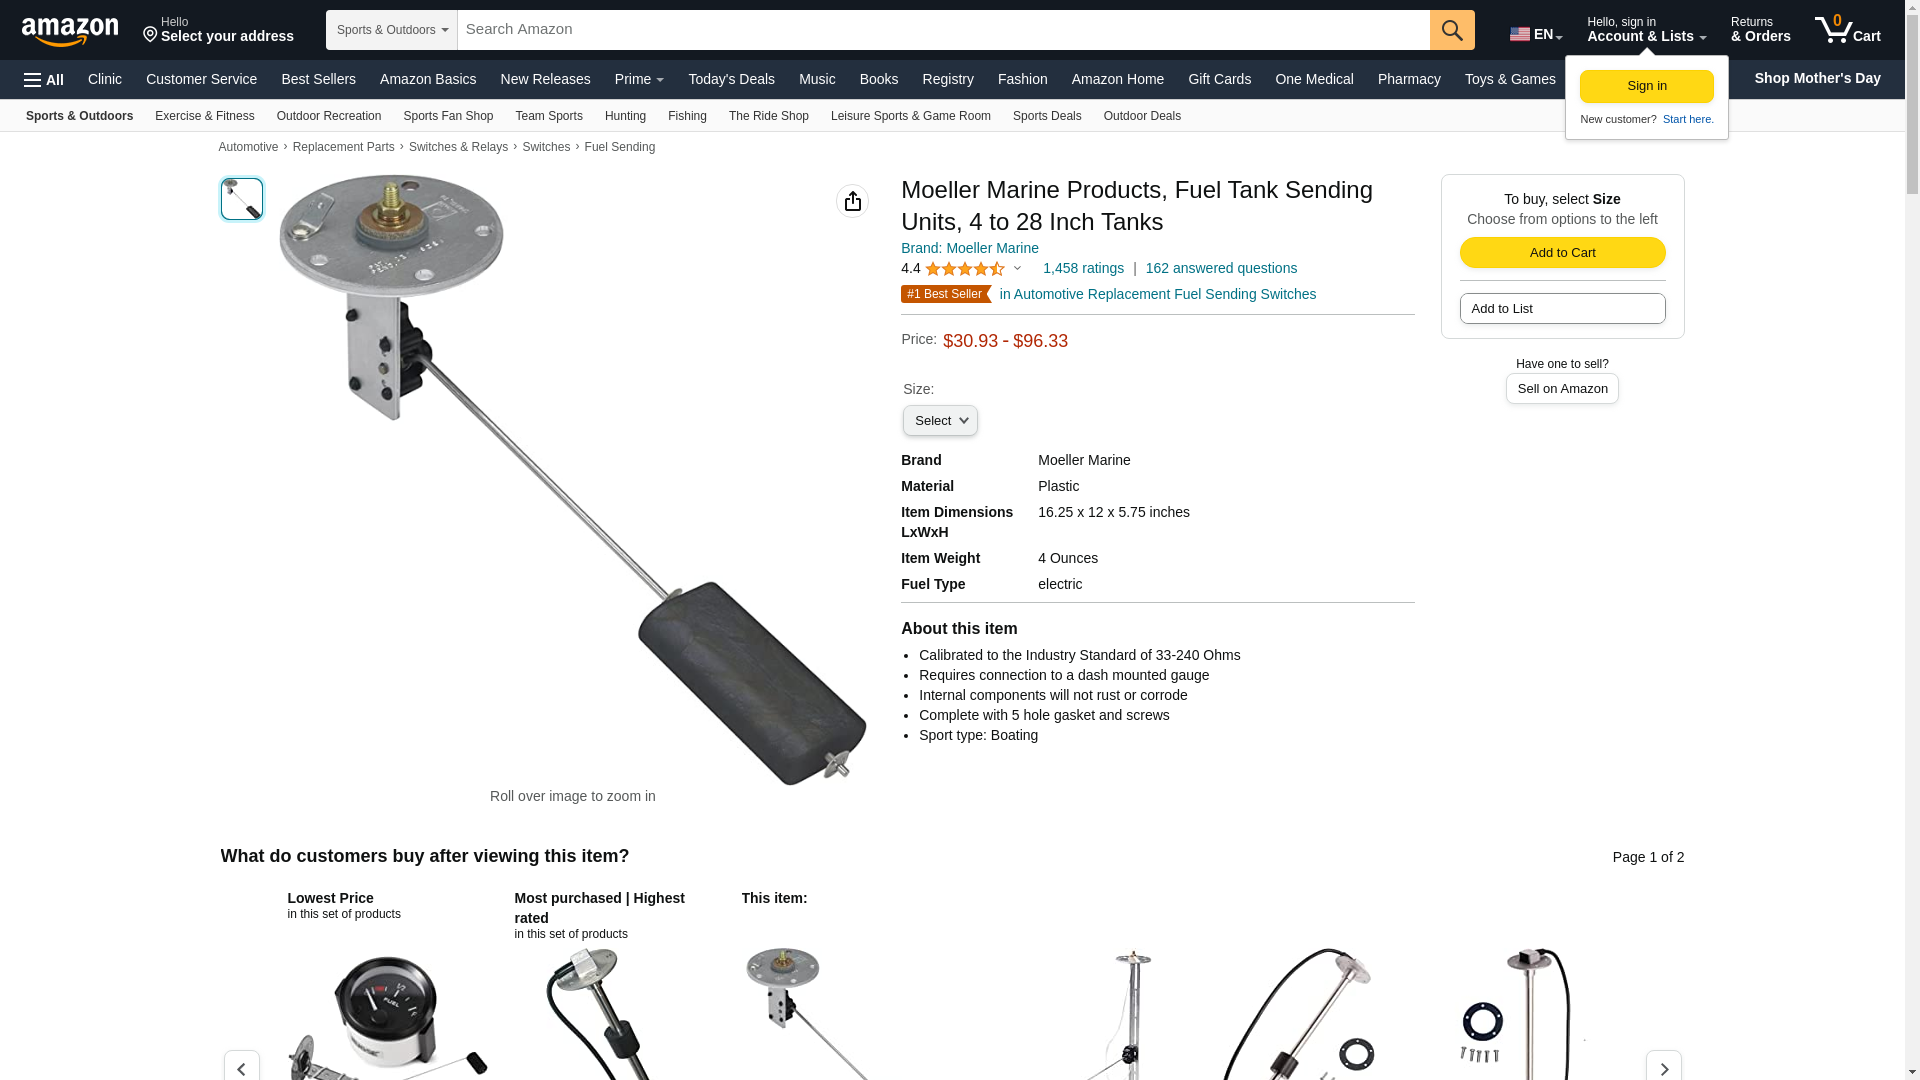Click the Brand: Moeller Marine link
Screen dimensions: 1920x1080
(969, 248)
